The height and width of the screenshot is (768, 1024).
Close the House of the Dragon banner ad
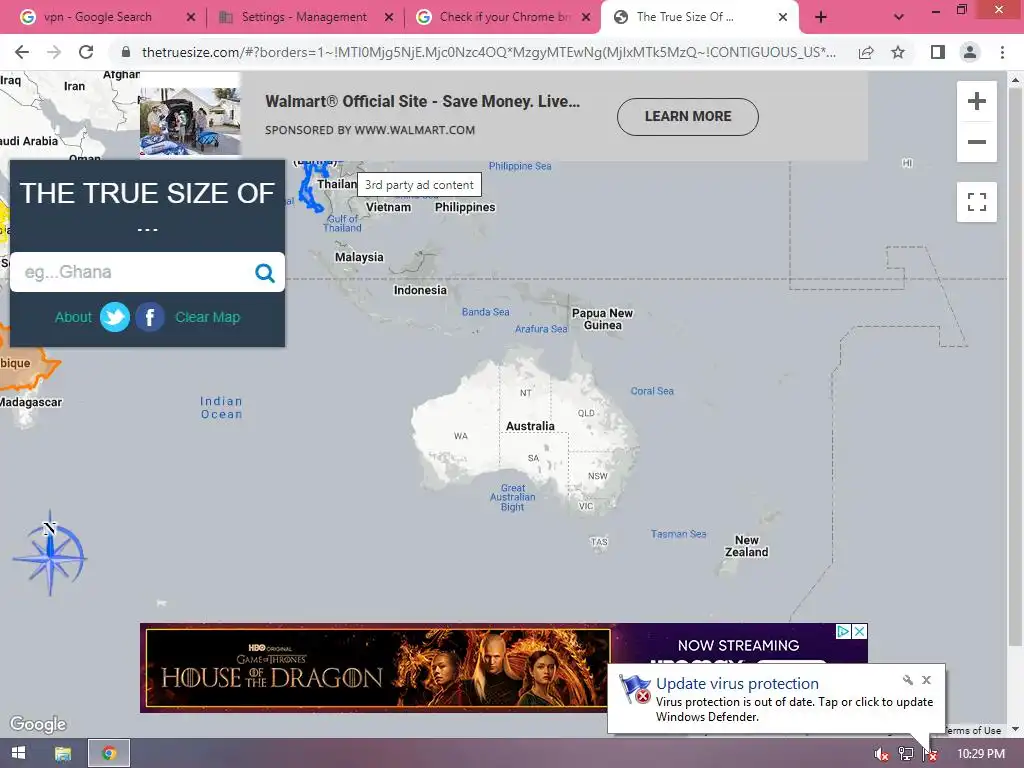860,631
